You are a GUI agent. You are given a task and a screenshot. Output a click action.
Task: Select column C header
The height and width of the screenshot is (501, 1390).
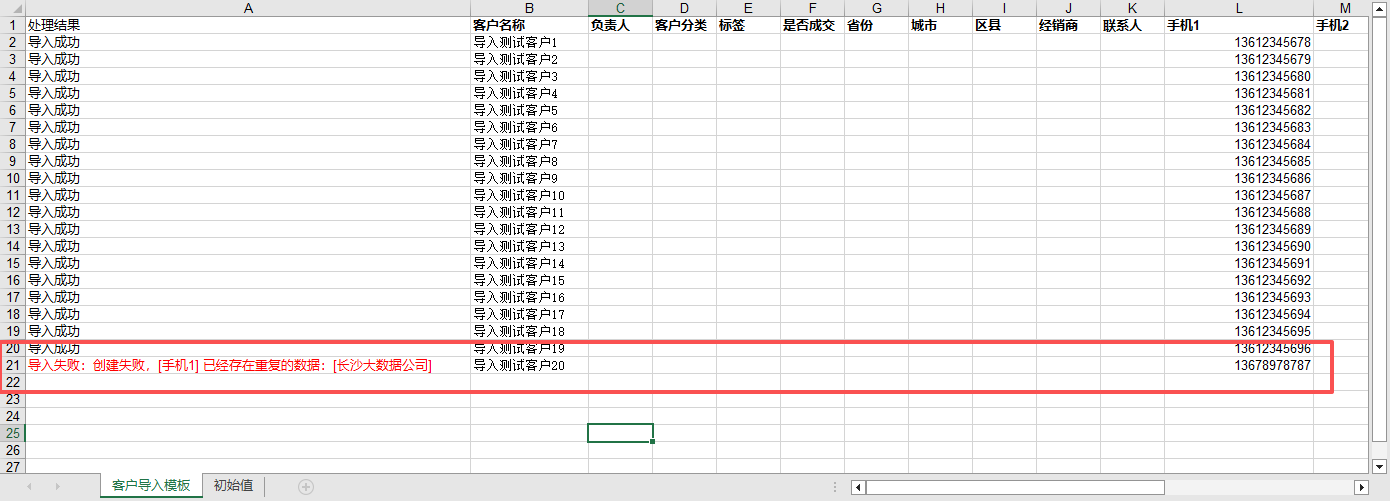tap(620, 8)
